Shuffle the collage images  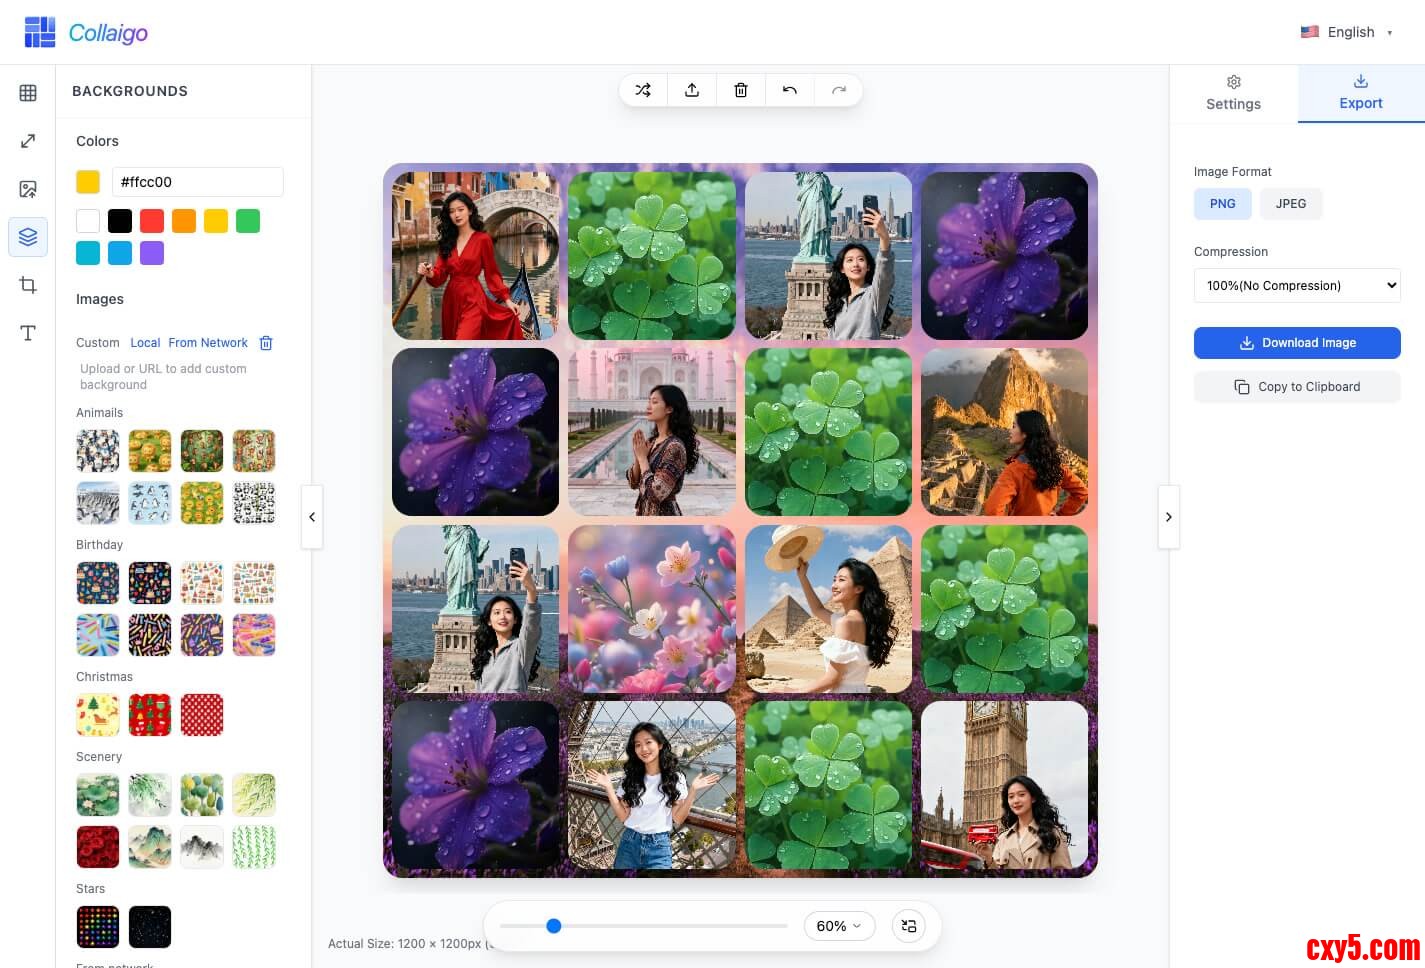click(x=643, y=90)
